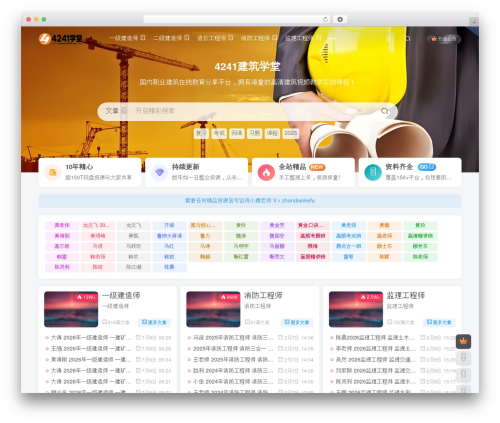
Task: Click the 监理工程师 card heading
Action: 406,295
